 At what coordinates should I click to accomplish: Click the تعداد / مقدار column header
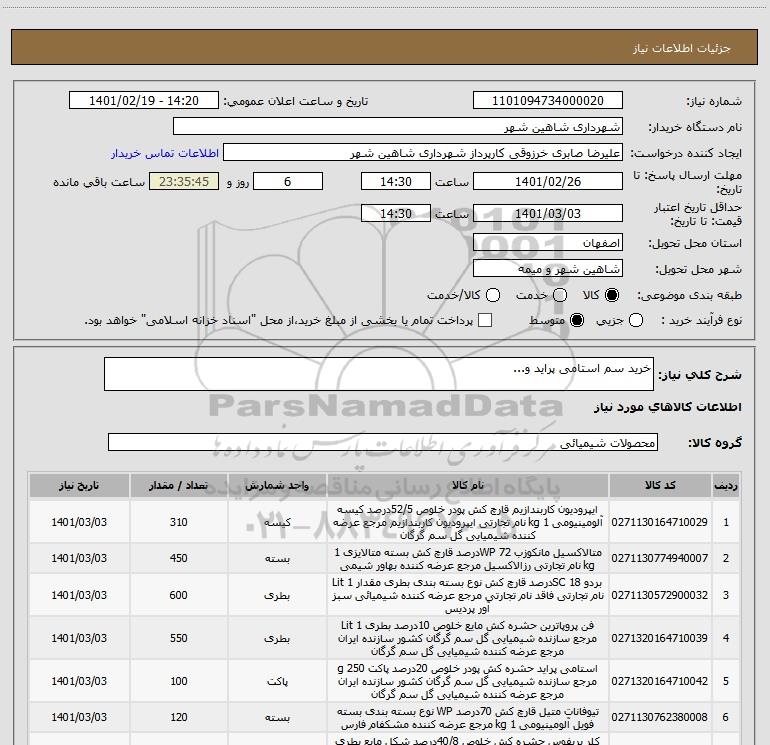coord(179,486)
